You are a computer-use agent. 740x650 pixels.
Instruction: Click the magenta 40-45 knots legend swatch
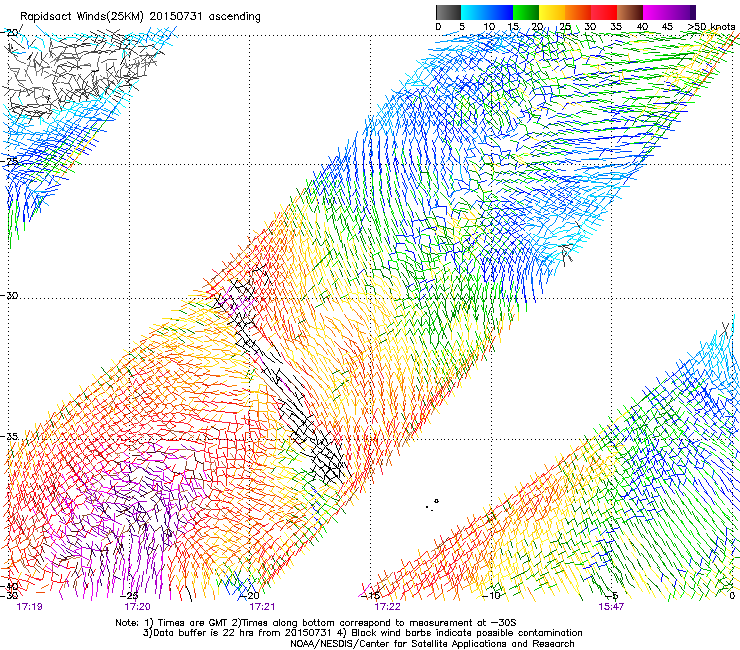tap(656, 12)
